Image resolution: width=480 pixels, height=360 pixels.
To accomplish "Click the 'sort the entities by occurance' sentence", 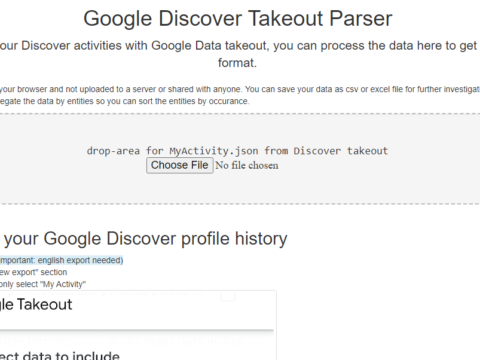I will (124, 101).
